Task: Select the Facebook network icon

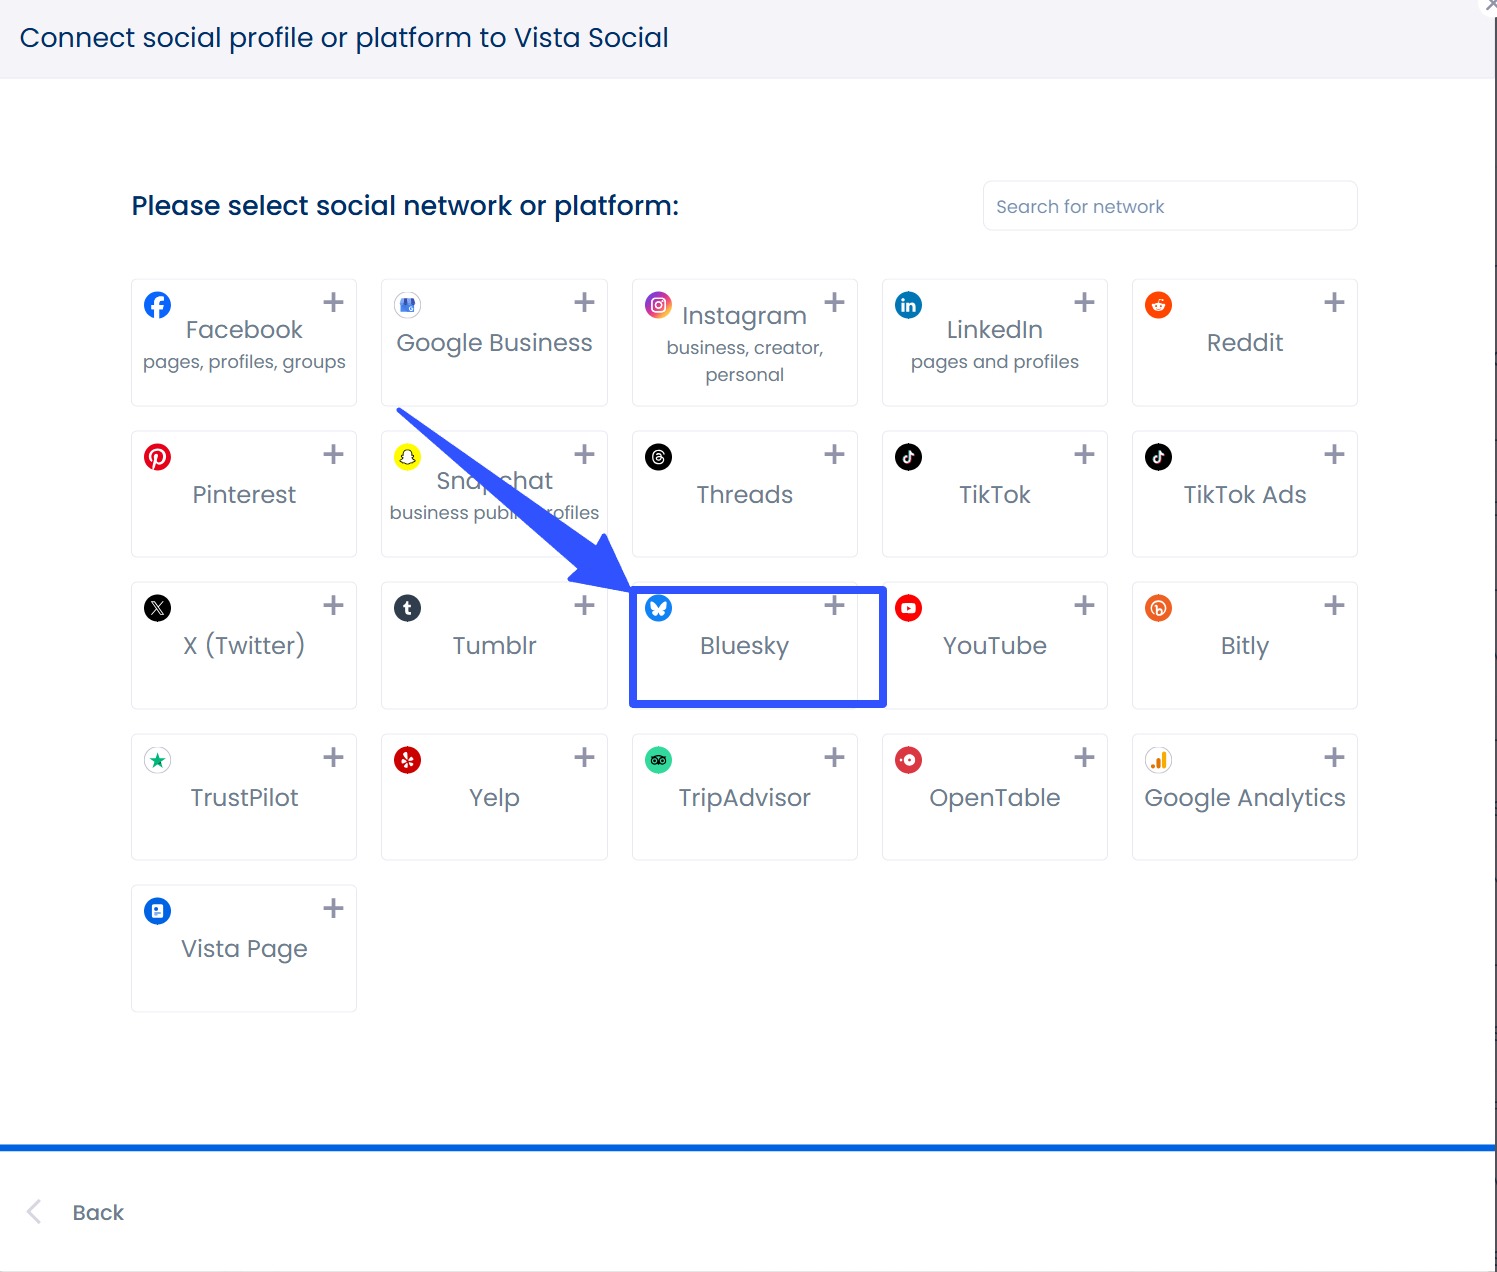Action: click(157, 305)
